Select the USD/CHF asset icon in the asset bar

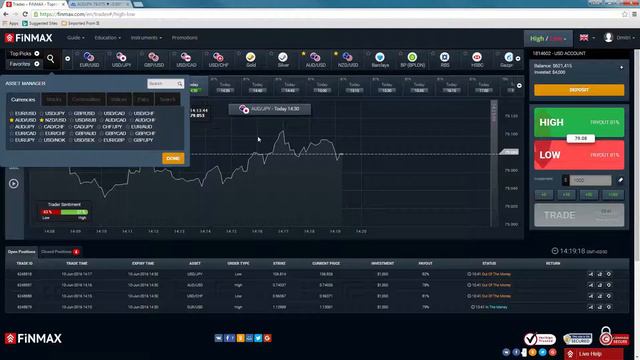pyautogui.click(x=218, y=57)
